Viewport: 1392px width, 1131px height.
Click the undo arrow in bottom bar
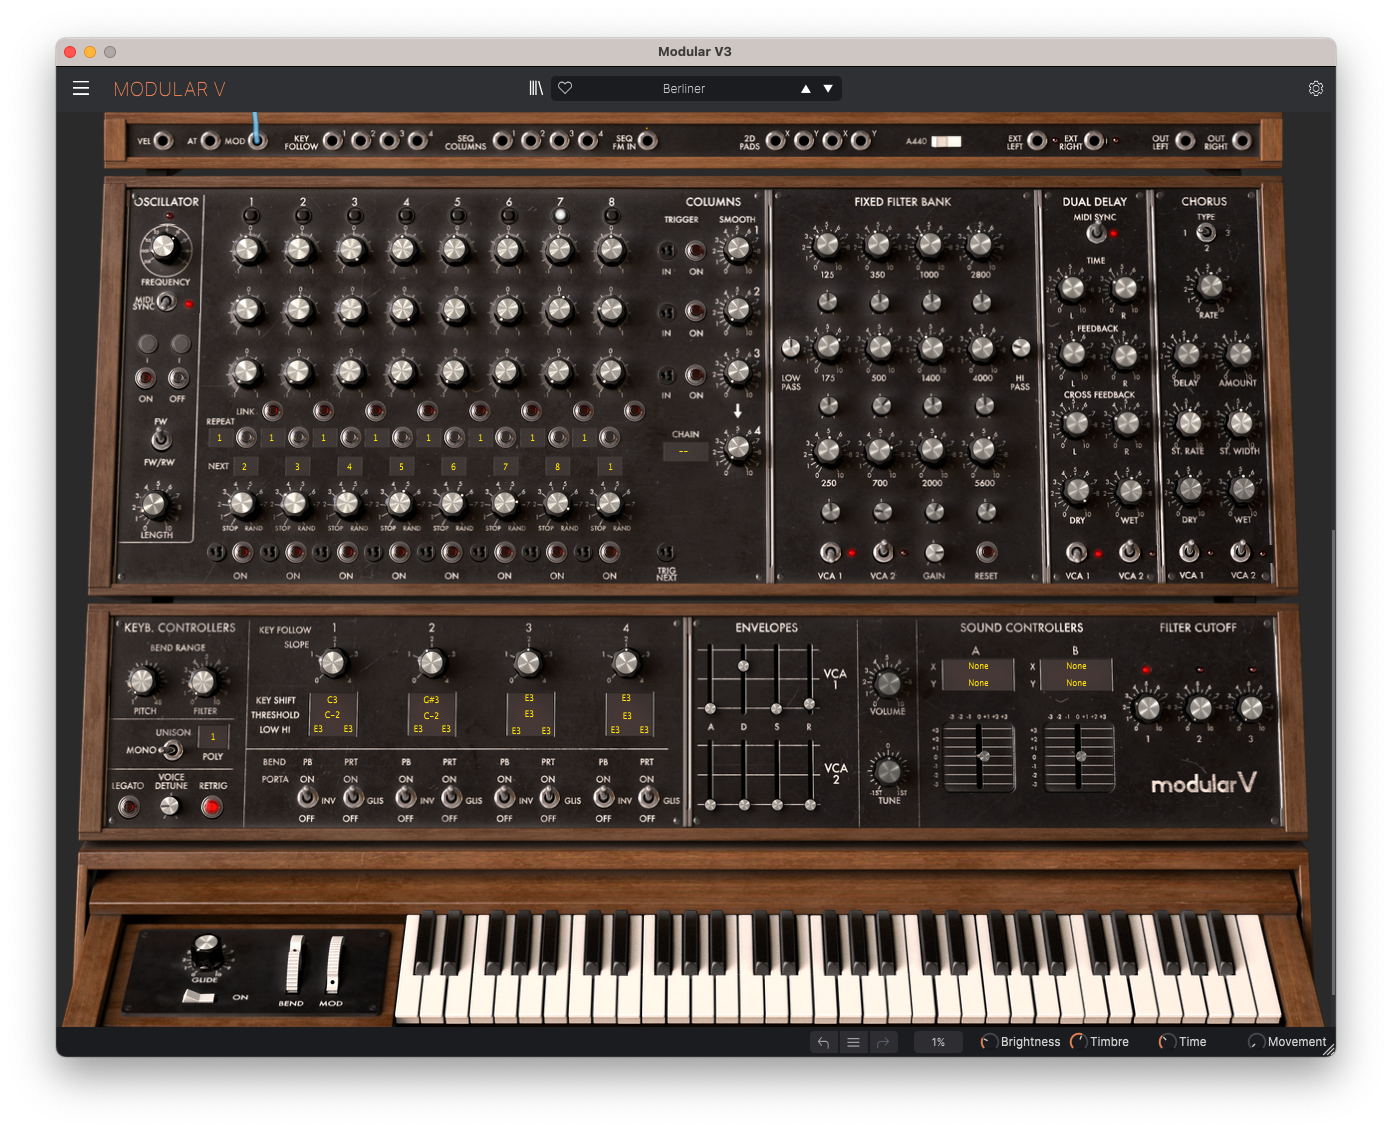point(824,1042)
